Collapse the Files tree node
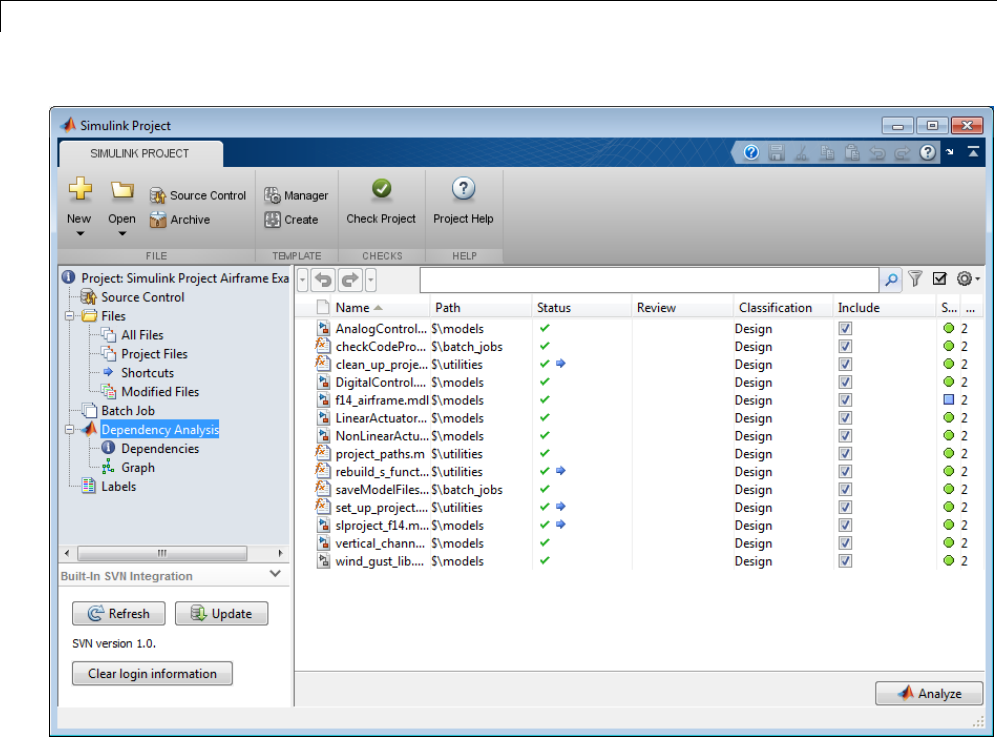This screenshot has height=737, width=997. coord(69,316)
